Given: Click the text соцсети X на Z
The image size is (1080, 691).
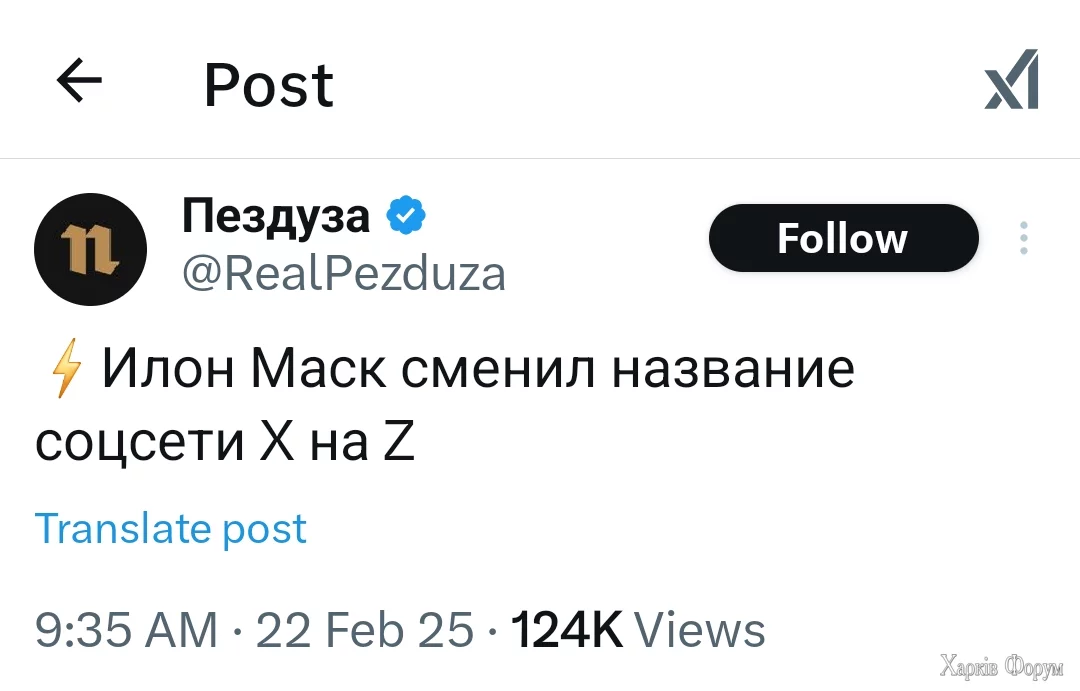Looking at the screenshot, I should click(x=225, y=443).
